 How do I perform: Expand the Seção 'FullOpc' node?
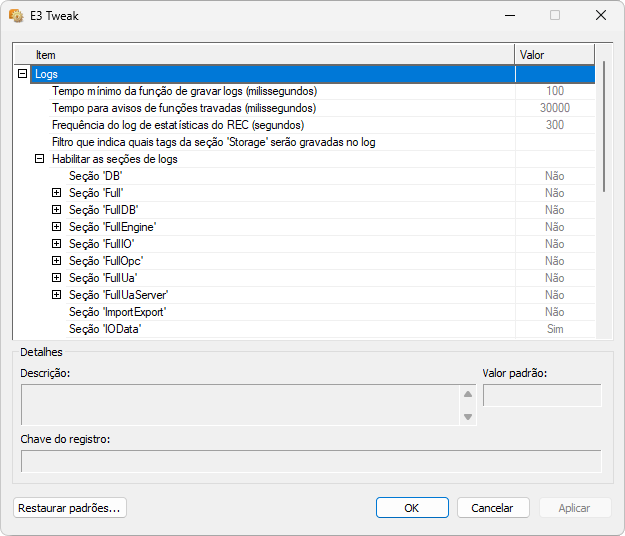click(57, 261)
